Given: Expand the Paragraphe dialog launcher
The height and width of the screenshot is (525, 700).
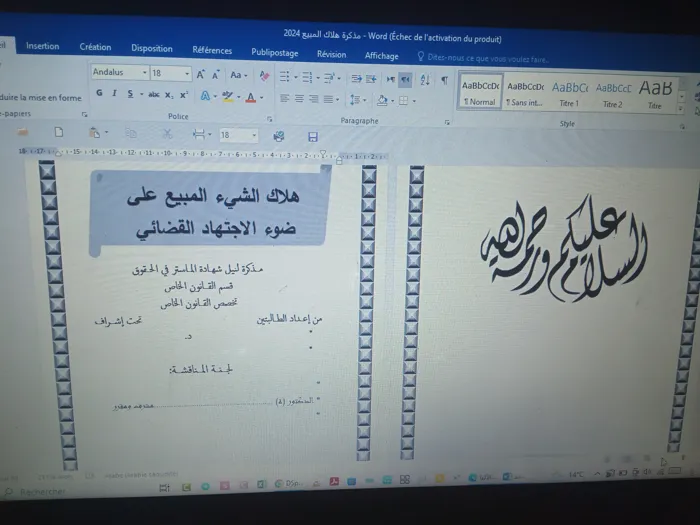Looking at the screenshot, I should [x=447, y=122].
